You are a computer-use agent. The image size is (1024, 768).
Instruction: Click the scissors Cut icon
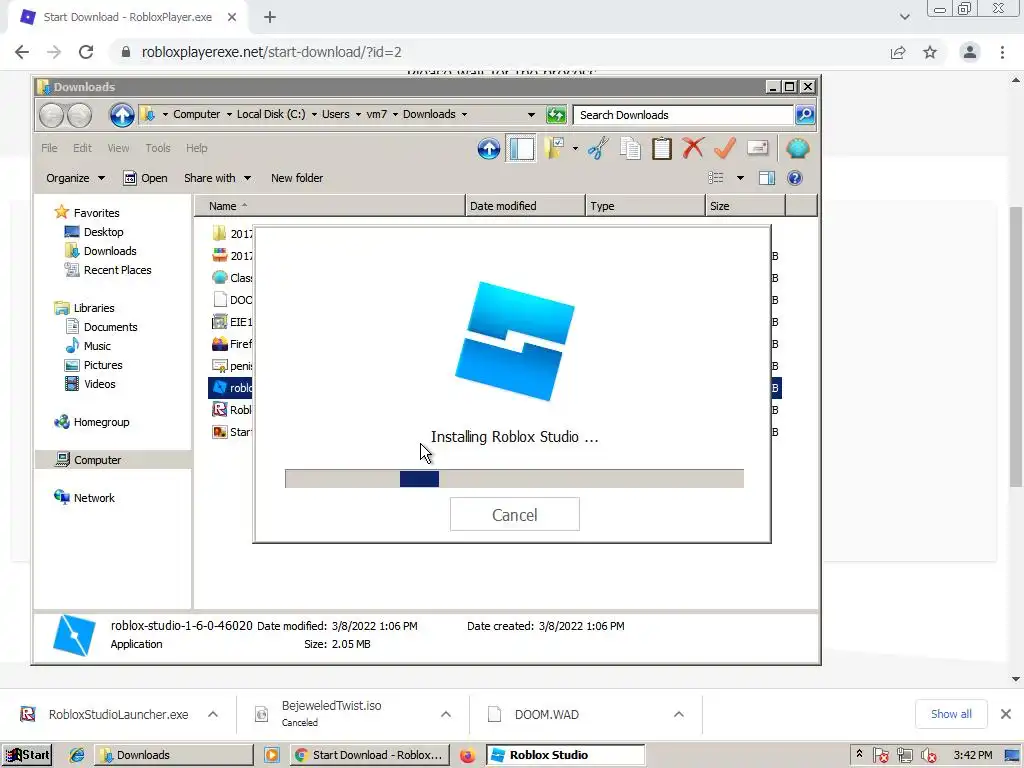[598, 149]
